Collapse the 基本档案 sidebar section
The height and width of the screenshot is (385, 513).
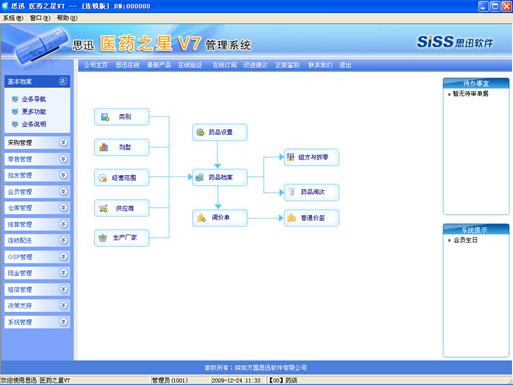63,81
